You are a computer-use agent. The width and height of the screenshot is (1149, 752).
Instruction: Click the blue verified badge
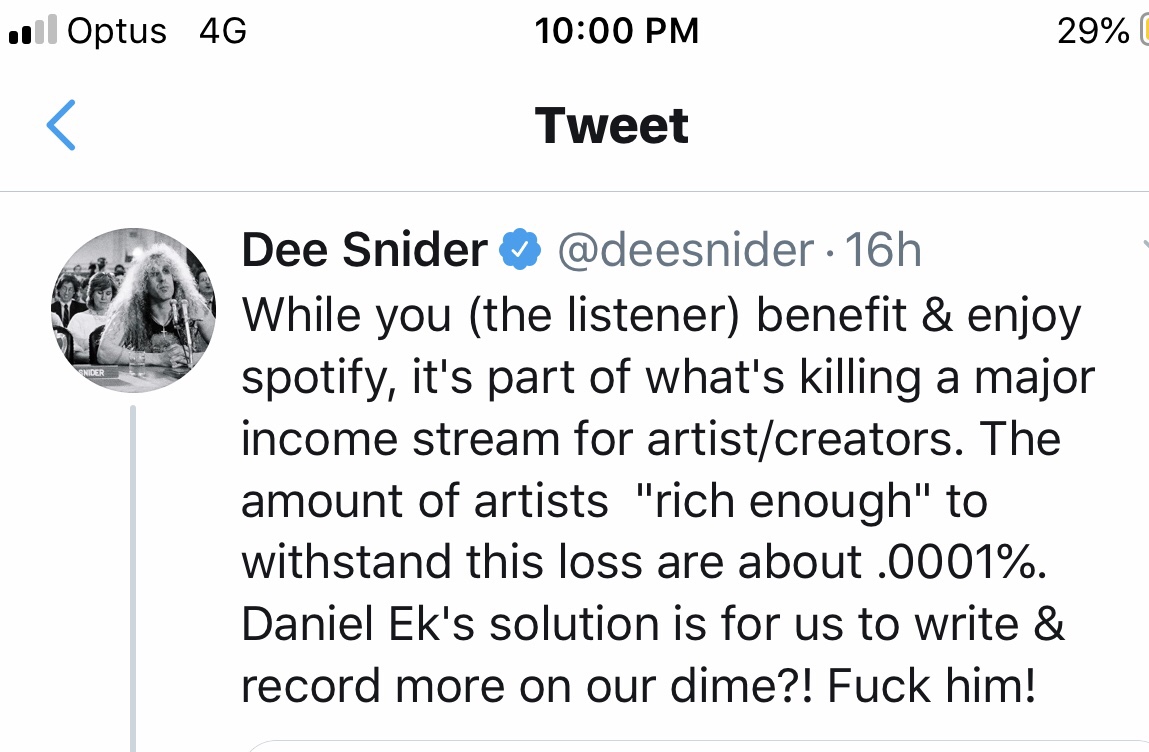coord(520,251)
